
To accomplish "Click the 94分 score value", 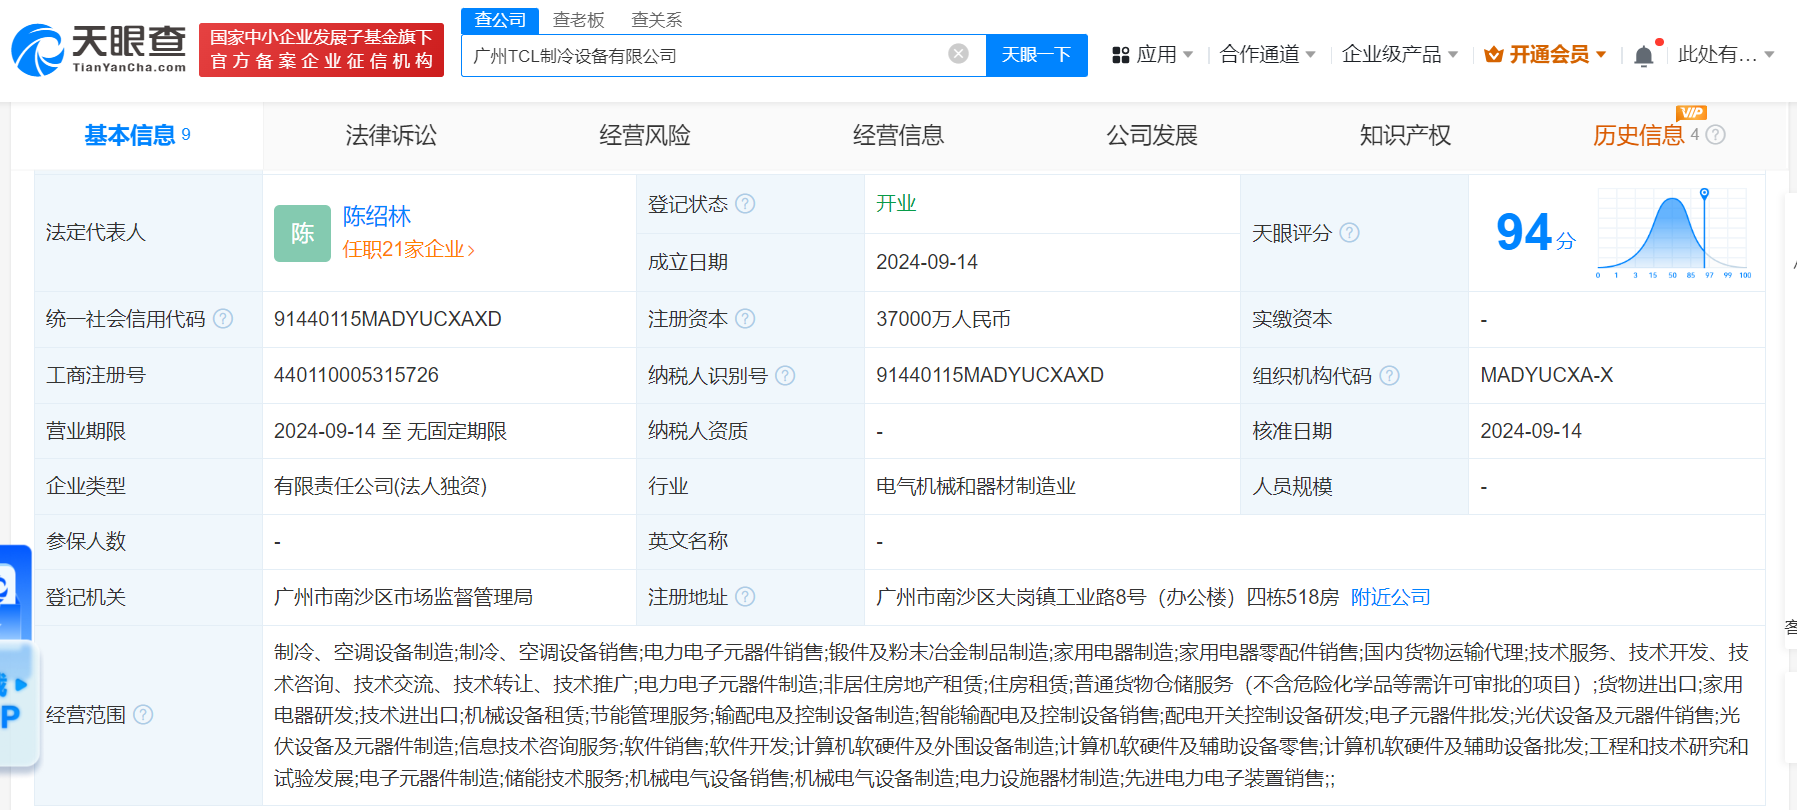I will (x=1536, y=232).
